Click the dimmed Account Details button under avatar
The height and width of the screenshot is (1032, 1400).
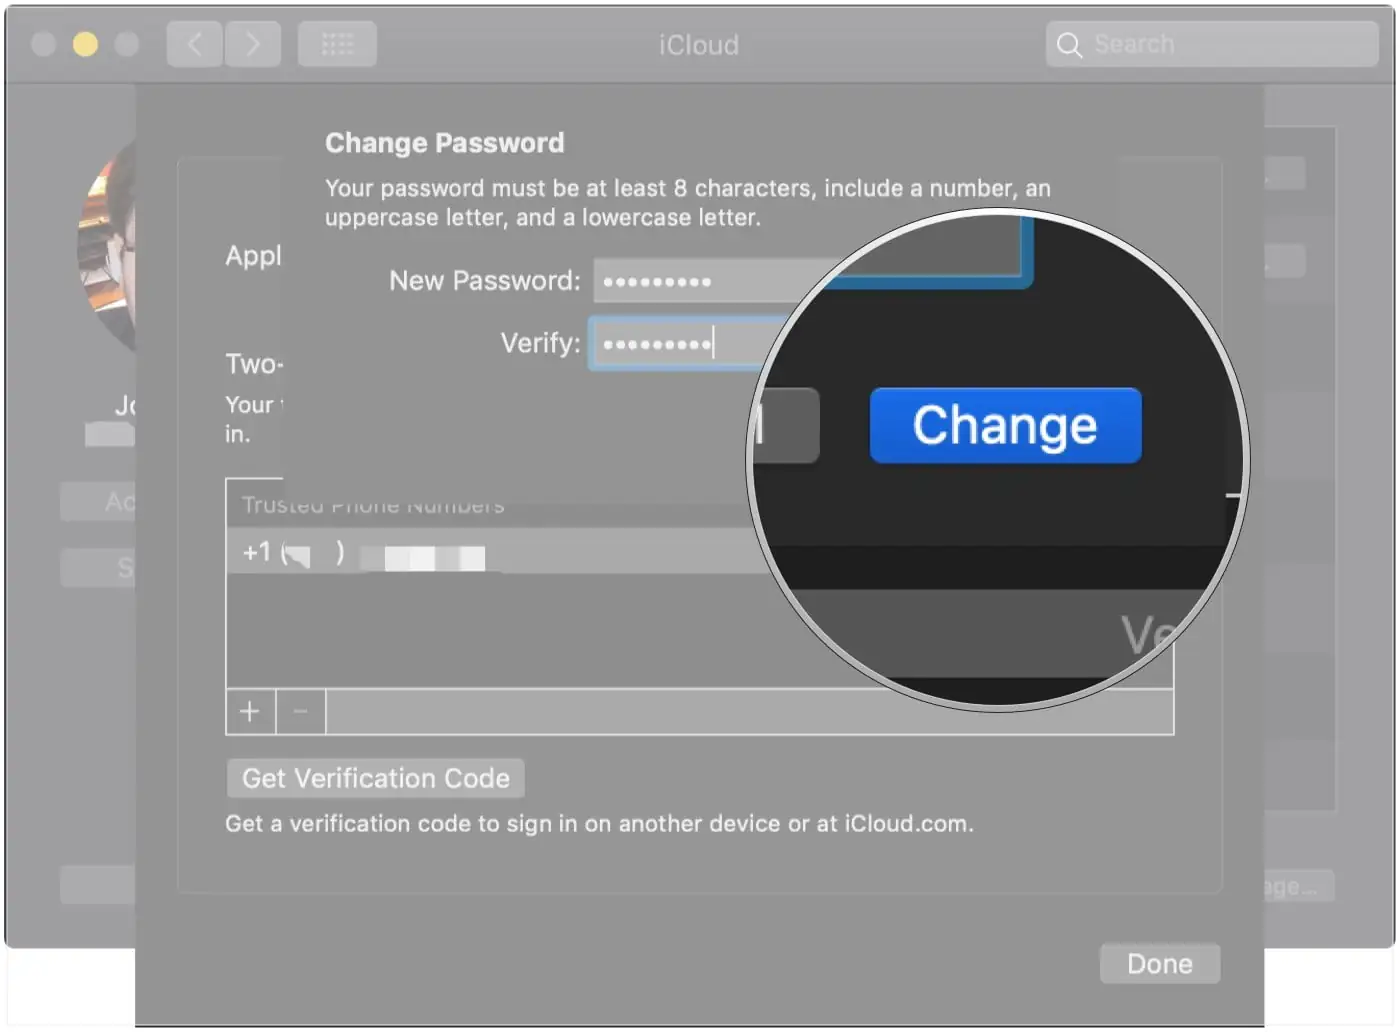click(97, 502)
